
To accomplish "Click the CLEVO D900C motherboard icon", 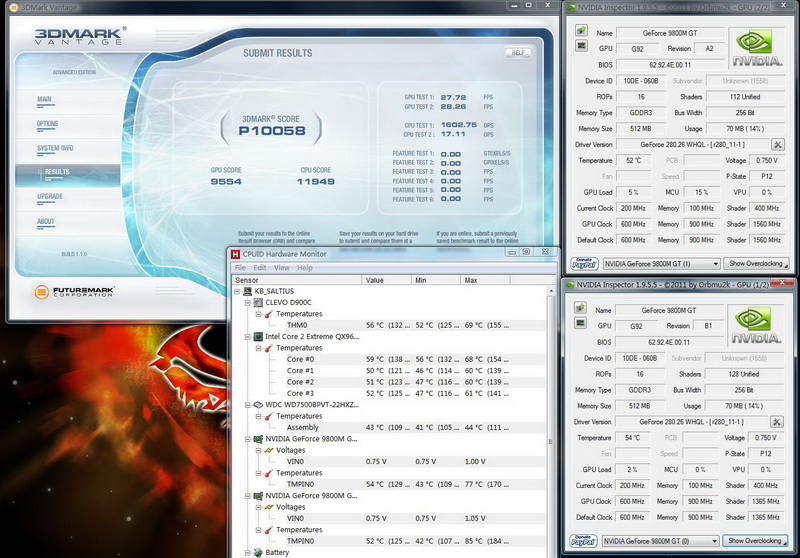I will [258, 302].
